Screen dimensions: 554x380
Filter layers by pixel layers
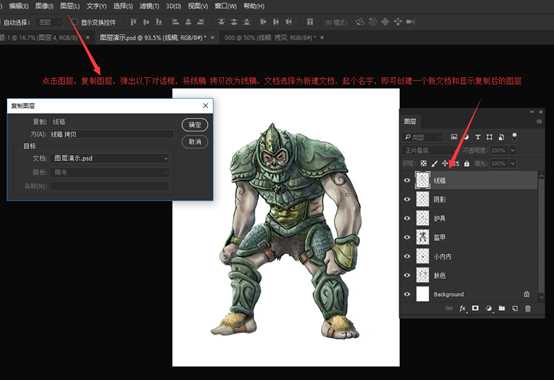(x=454, y=137)
